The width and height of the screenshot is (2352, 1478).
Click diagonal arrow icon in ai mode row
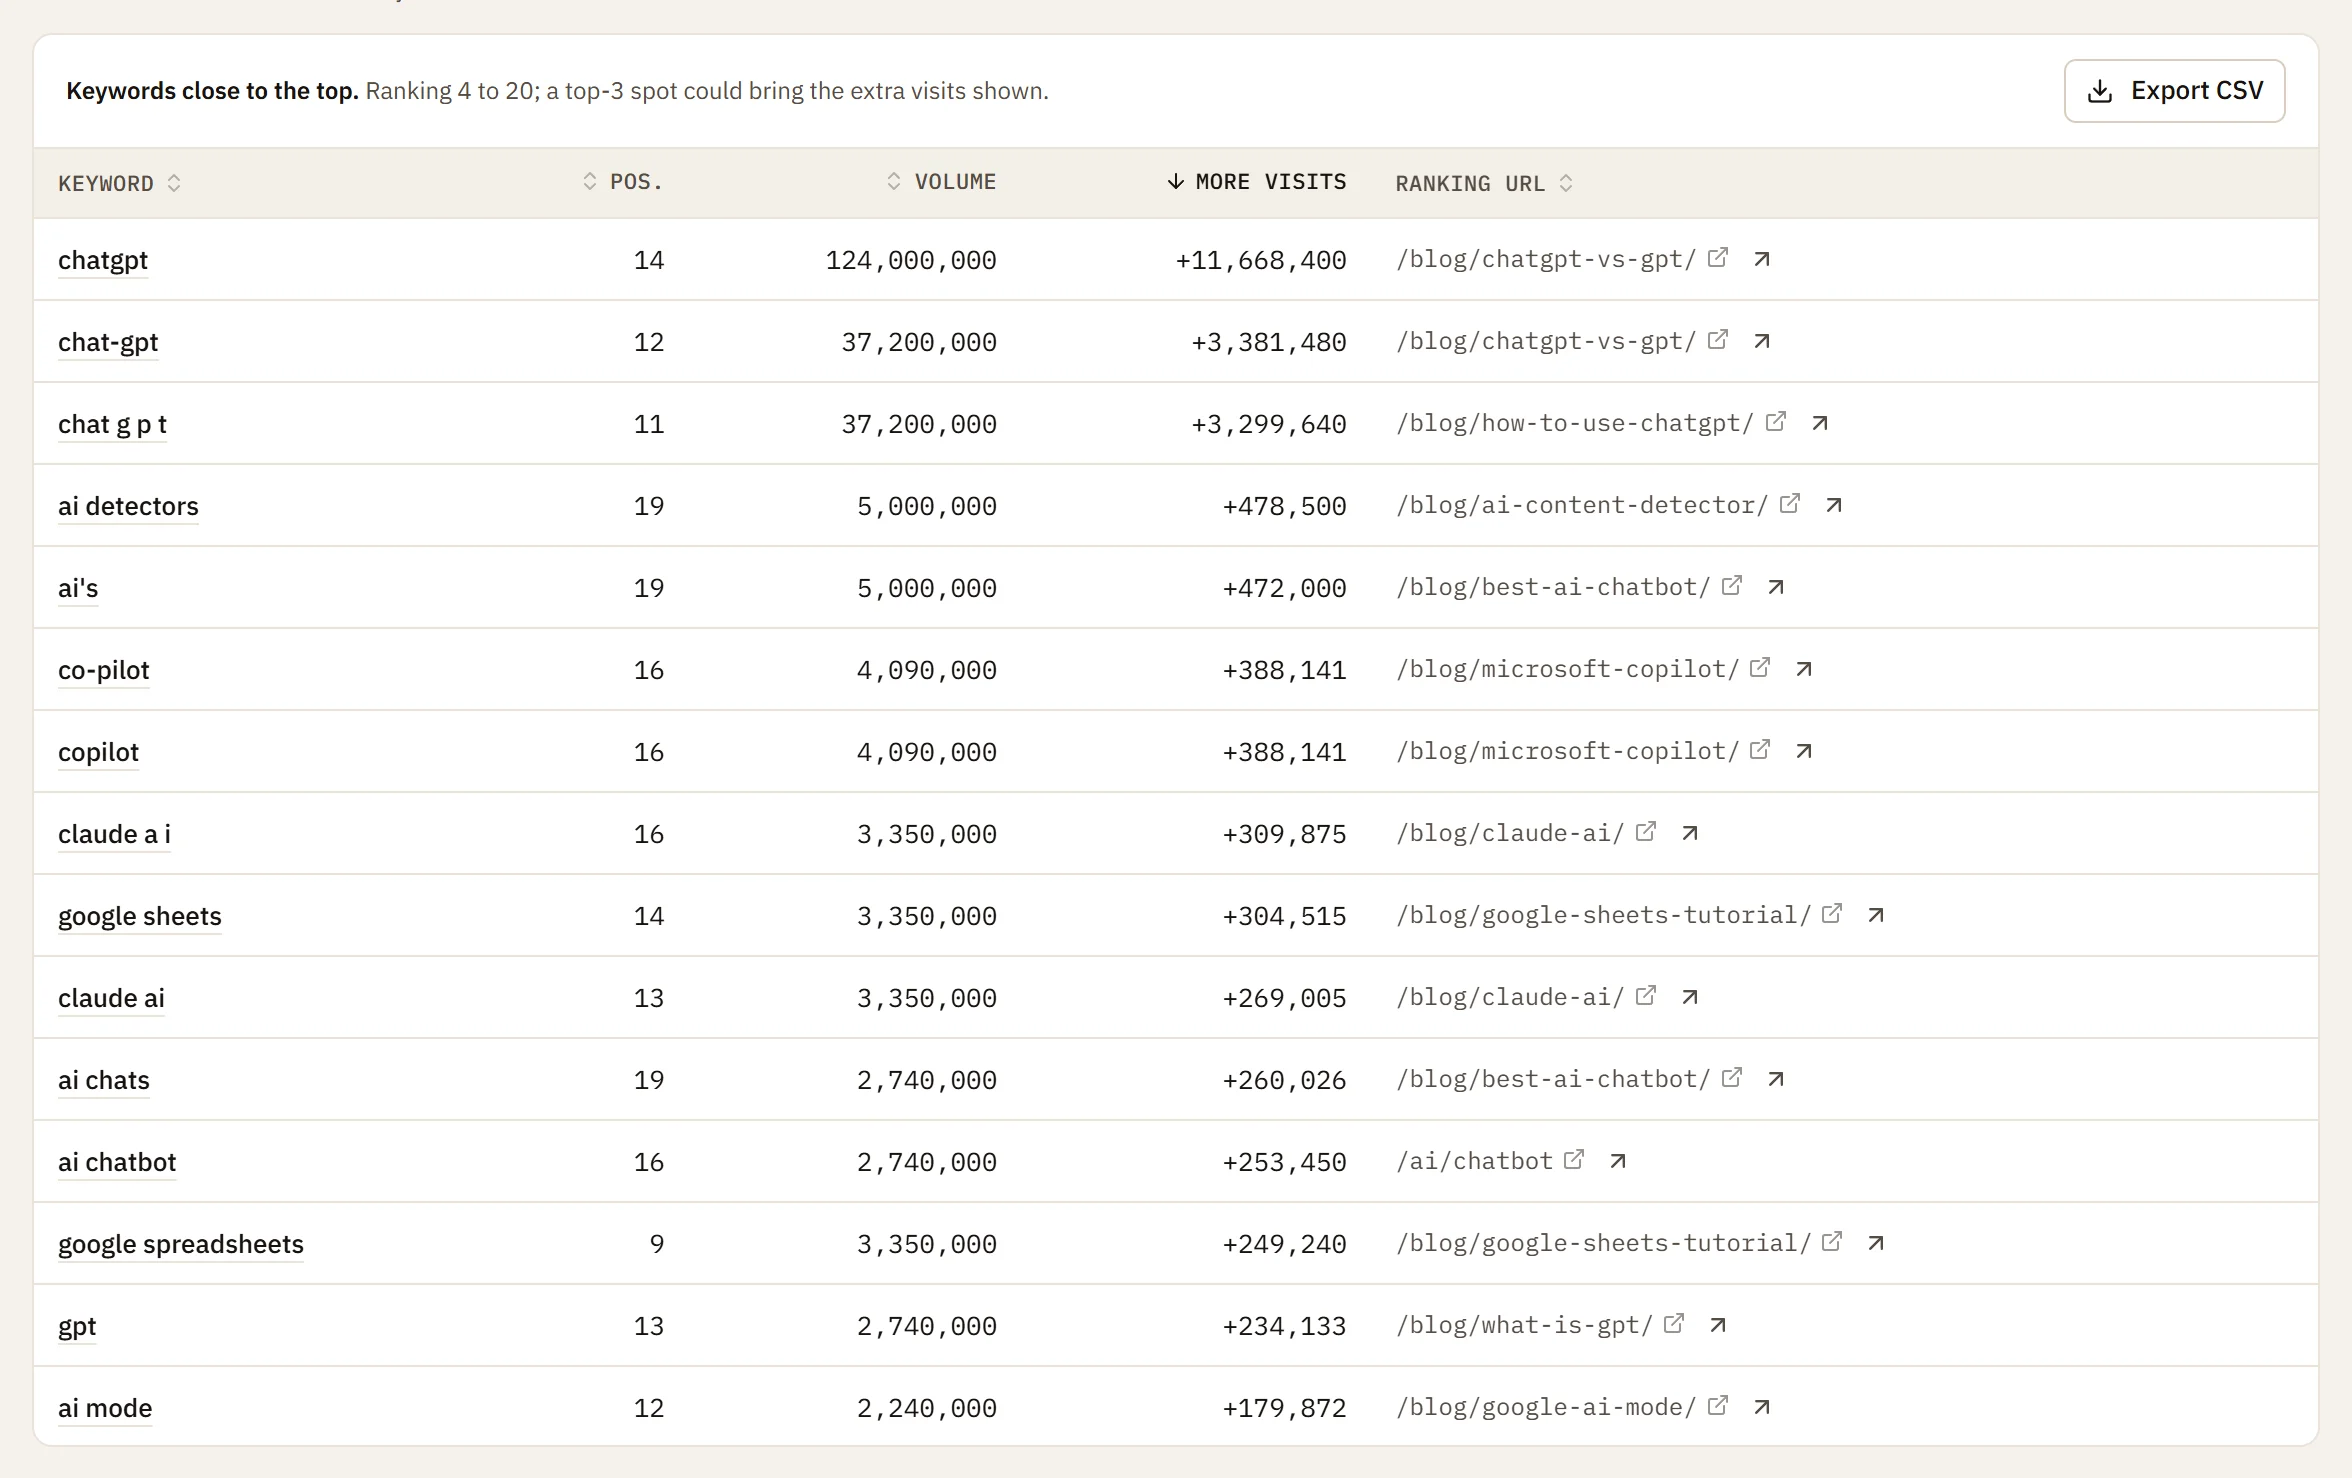point(1762,1407)
